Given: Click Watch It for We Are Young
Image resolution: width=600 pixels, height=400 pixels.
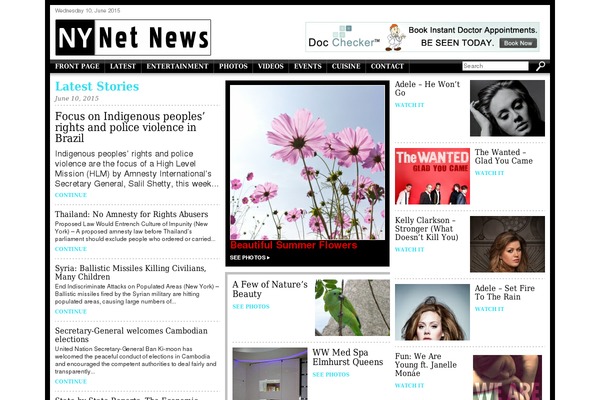Looking at the screenshot, I should click(409, 385).
